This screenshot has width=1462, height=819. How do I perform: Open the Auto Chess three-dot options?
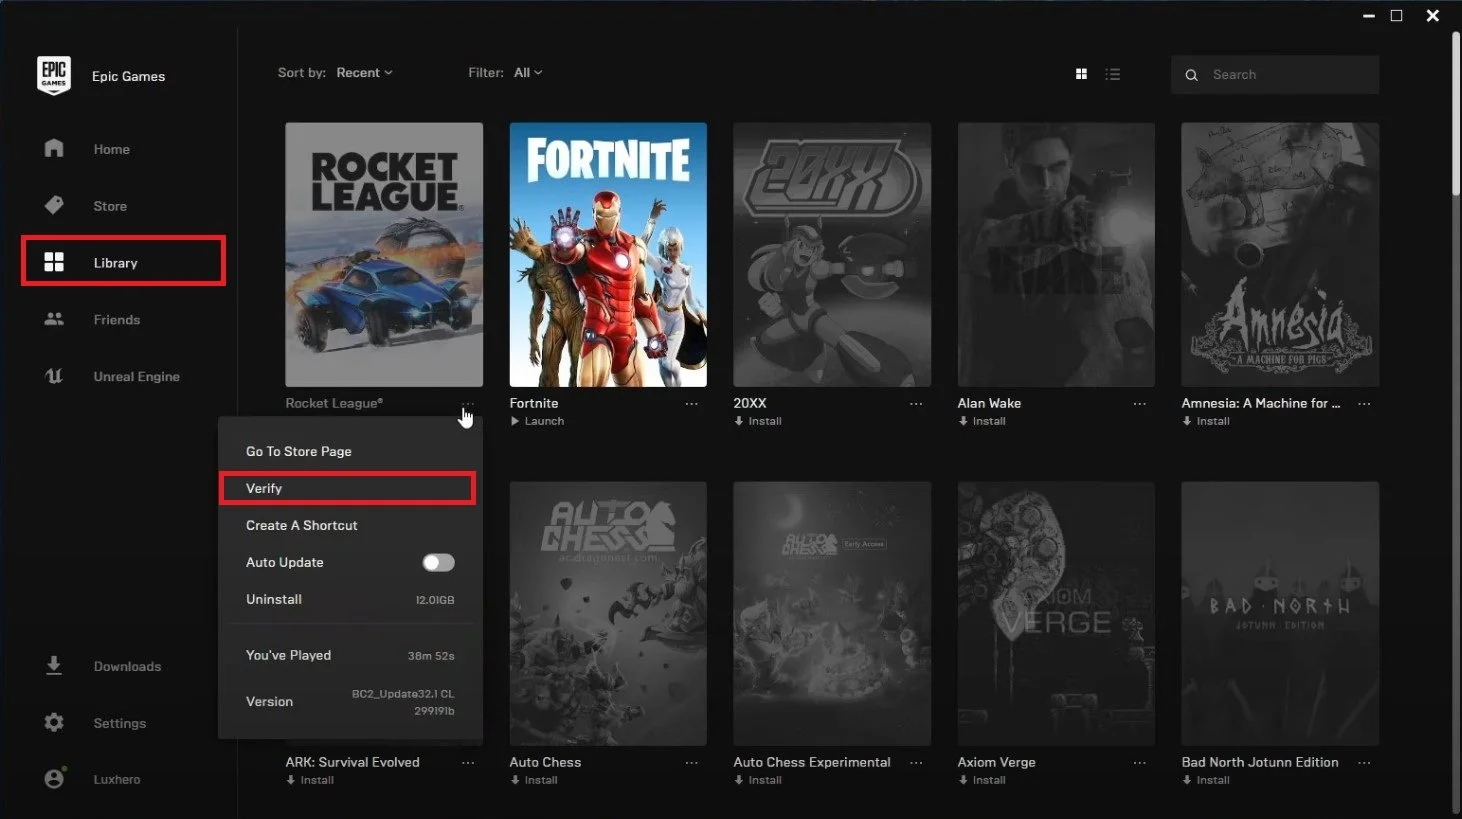[x=691, y=763]
